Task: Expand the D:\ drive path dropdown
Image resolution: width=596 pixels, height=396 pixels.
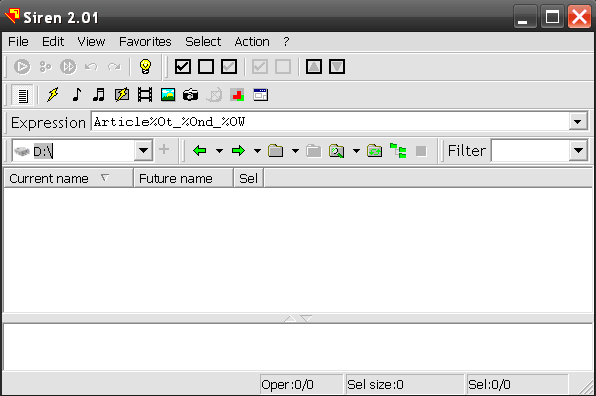Action: [x=143, y=150]
